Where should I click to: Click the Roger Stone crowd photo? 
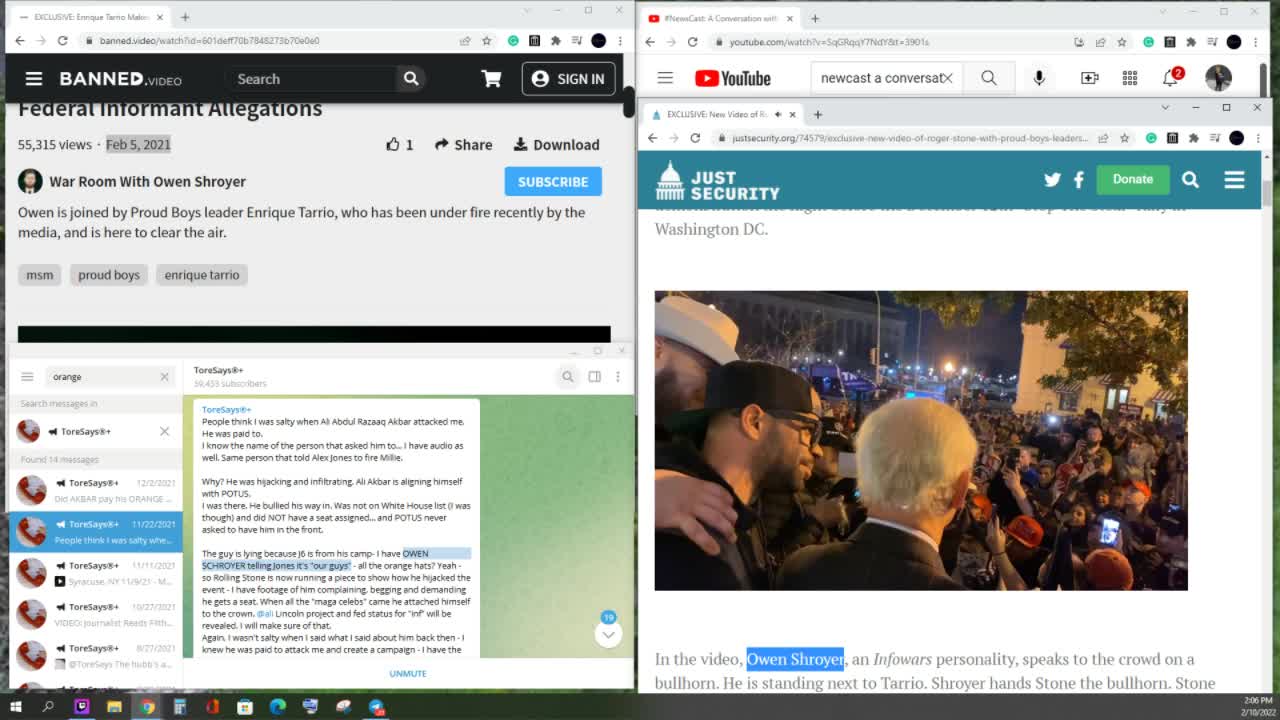(921, 440)
